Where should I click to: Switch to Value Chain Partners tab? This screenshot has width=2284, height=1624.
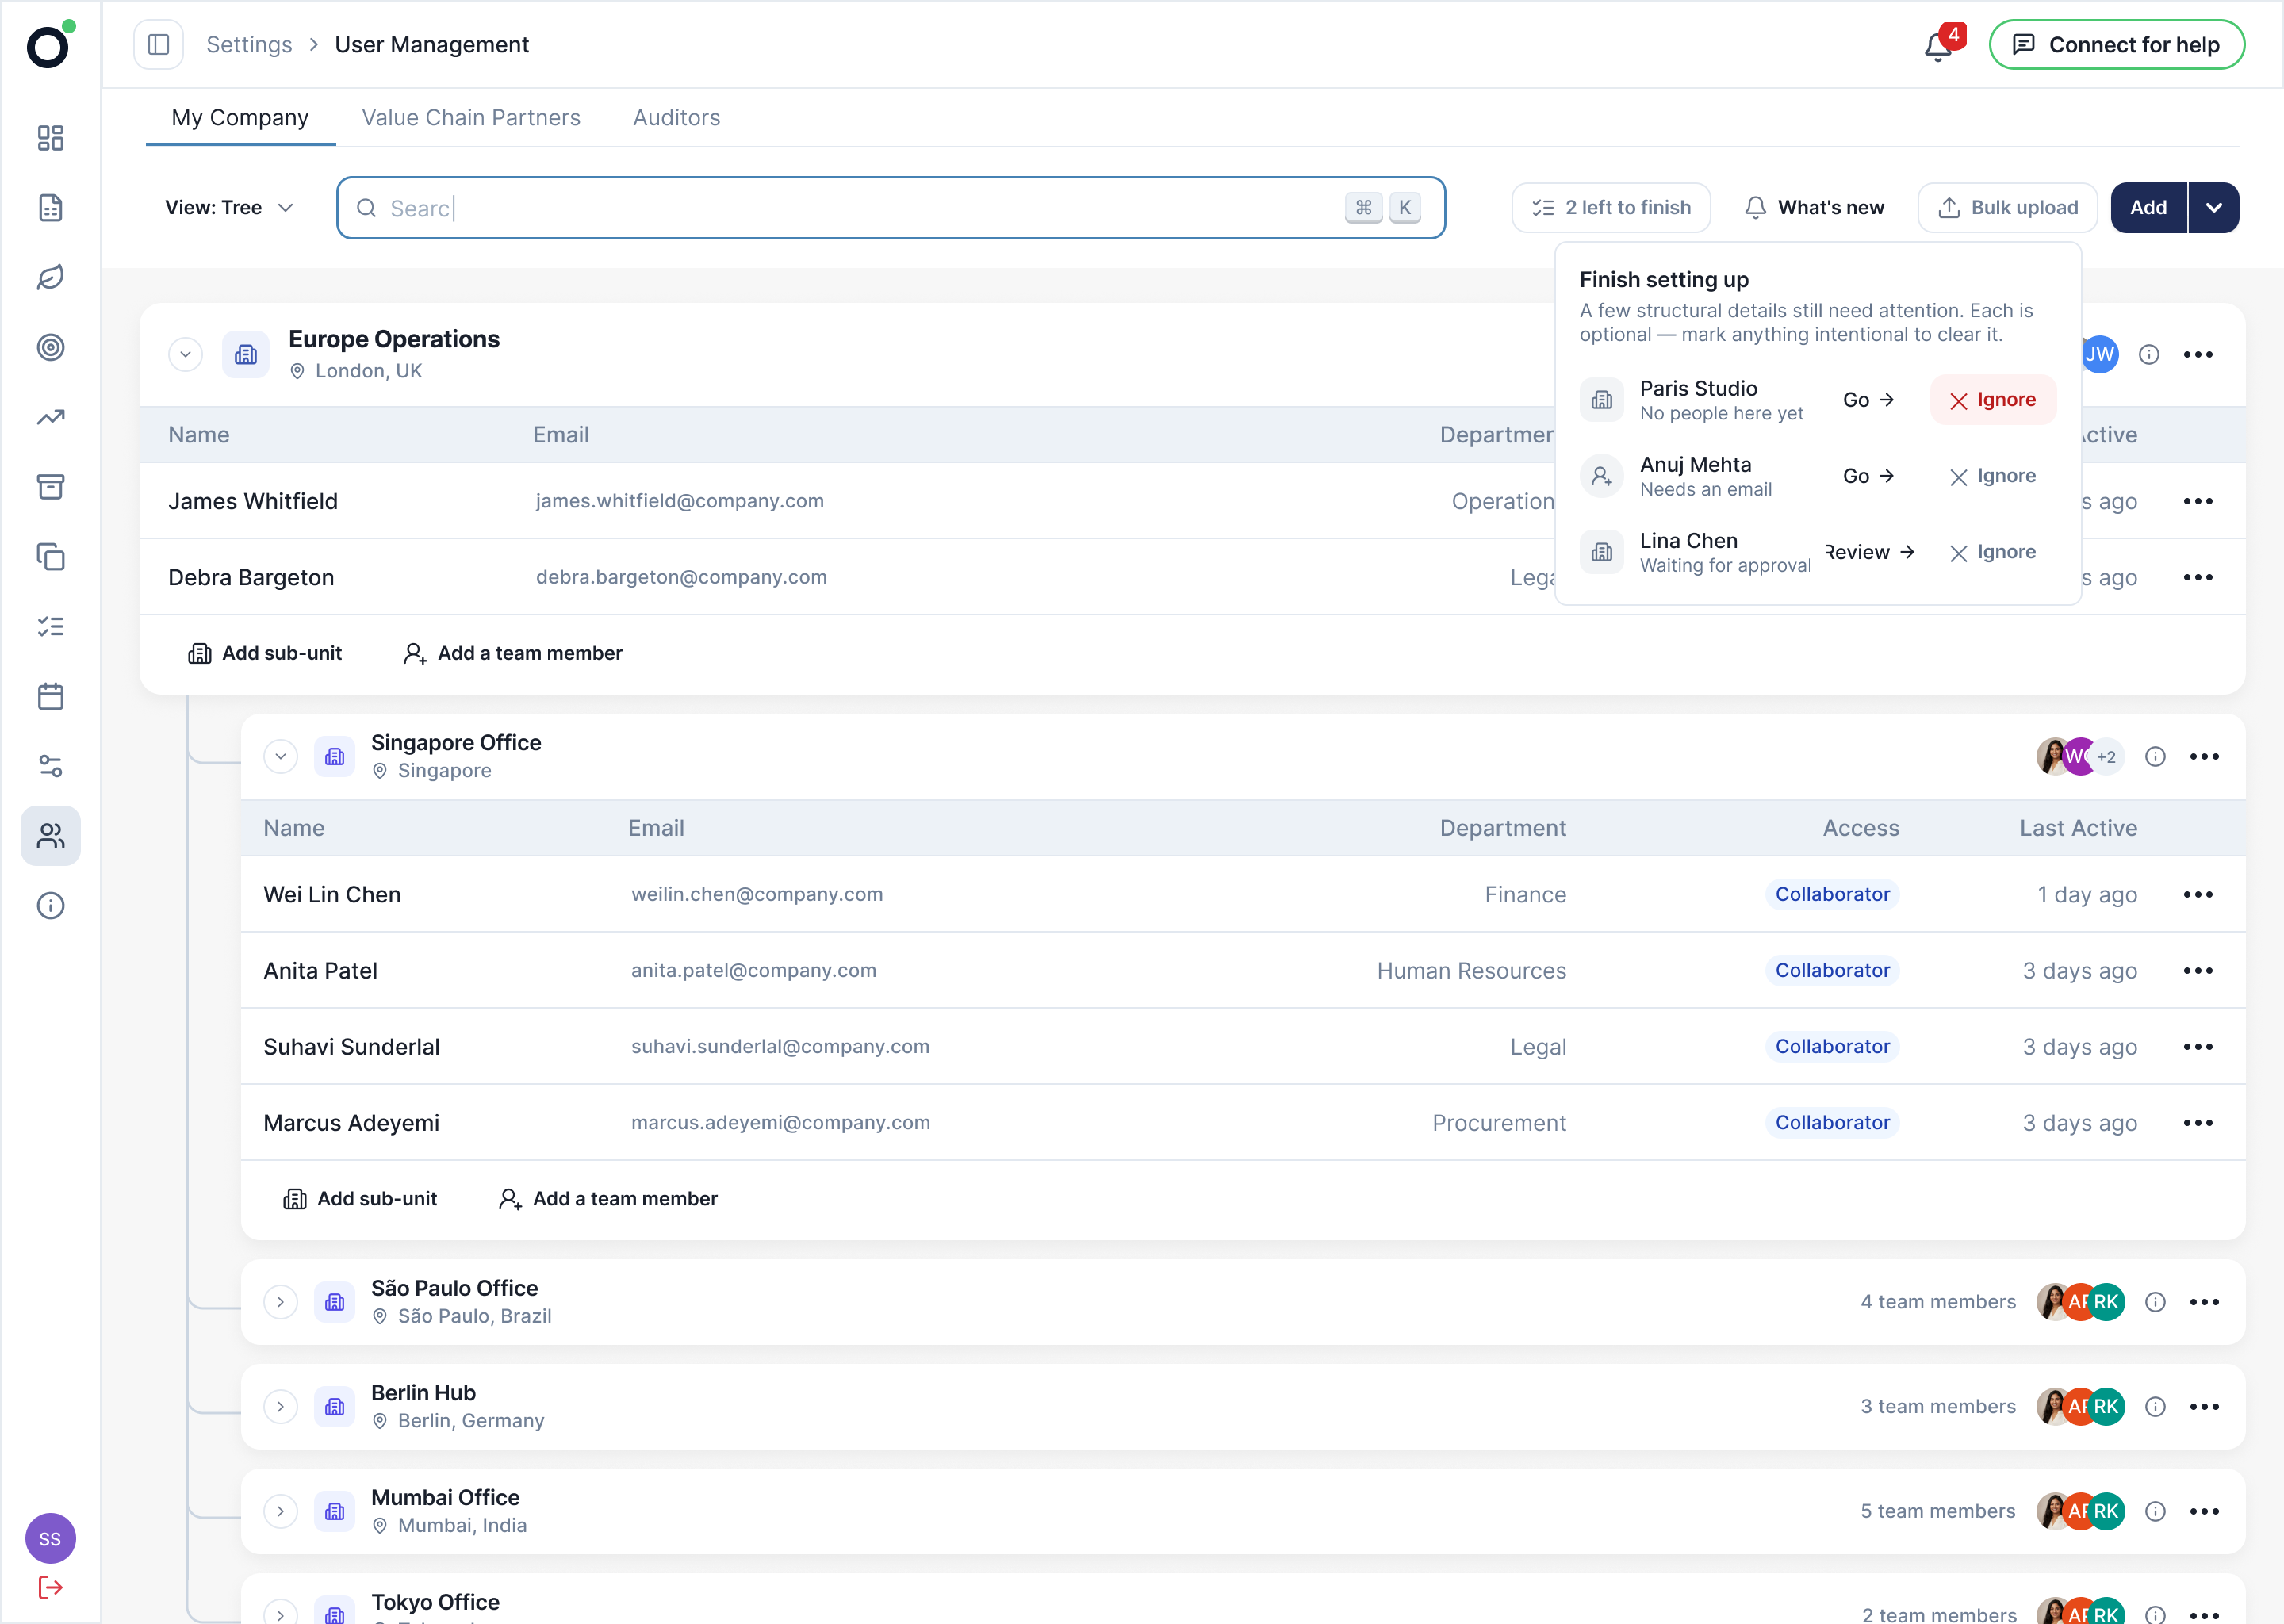point(471,118)
